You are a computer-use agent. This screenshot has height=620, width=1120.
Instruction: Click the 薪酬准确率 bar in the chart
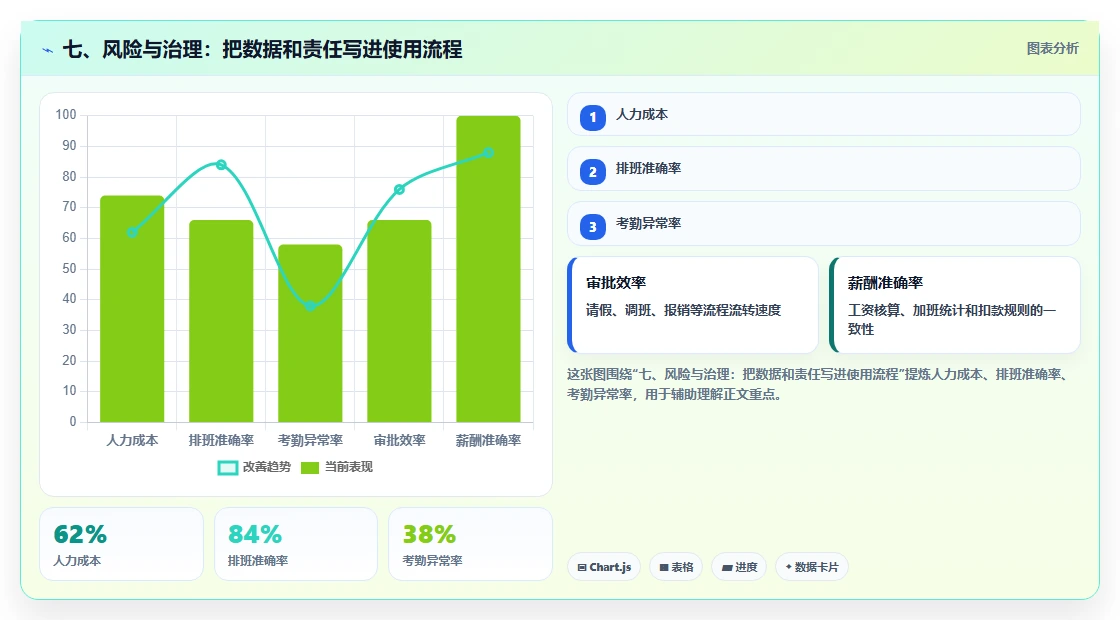click(489, 269)
